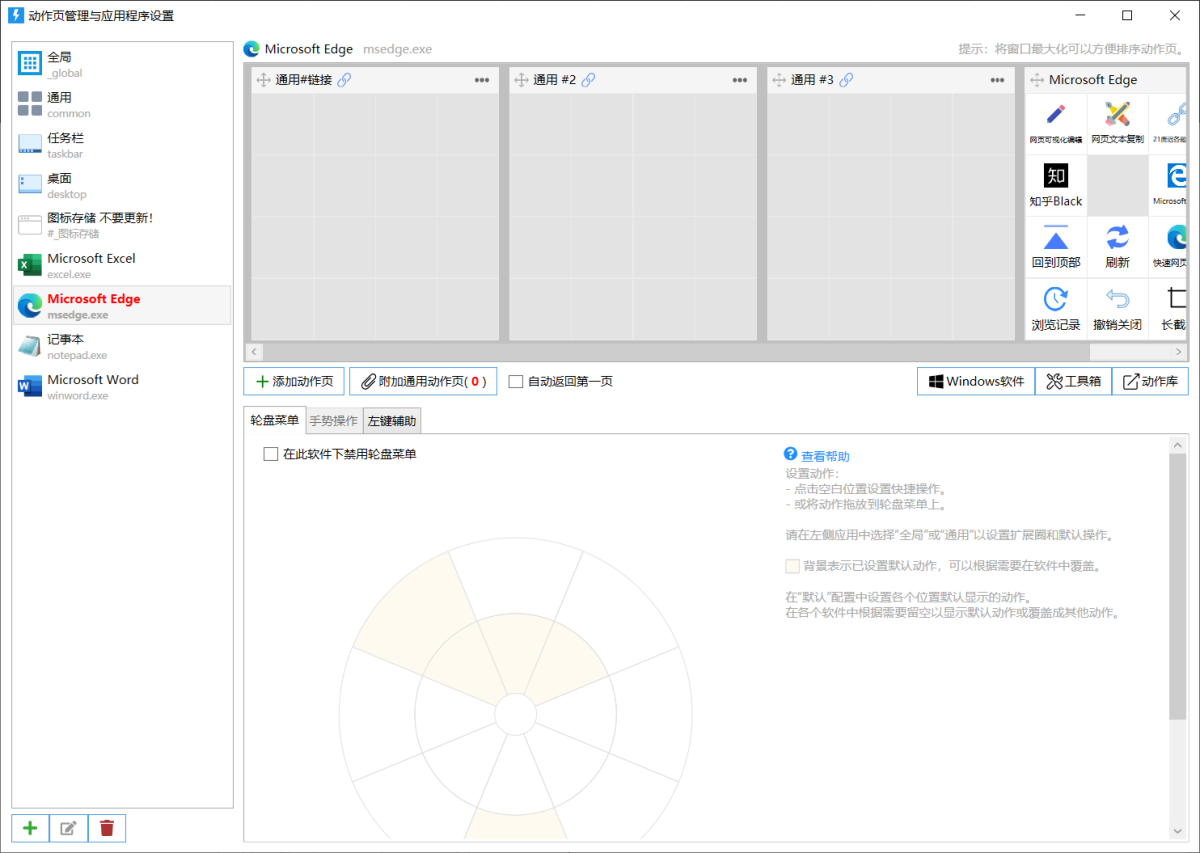Select Microsoft Edge in the app list
This screenshot has width=1200, height=853.
122,305
